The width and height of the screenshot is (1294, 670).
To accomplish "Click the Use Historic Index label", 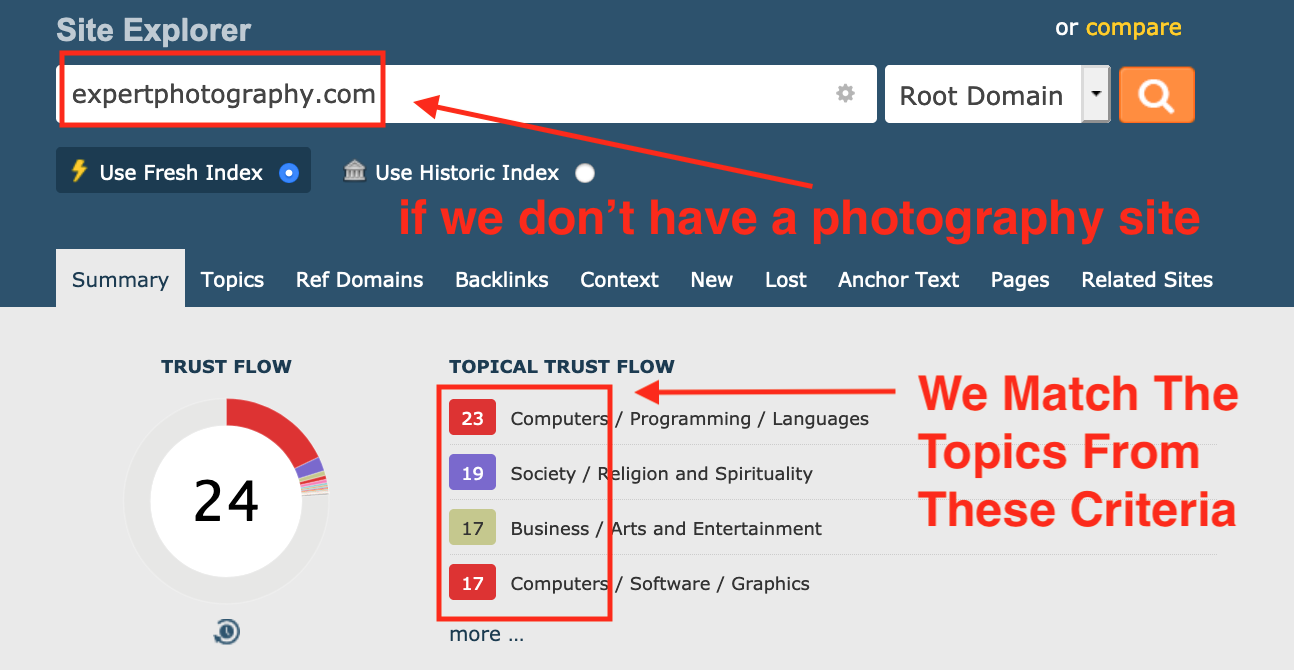I will point(467,173).
